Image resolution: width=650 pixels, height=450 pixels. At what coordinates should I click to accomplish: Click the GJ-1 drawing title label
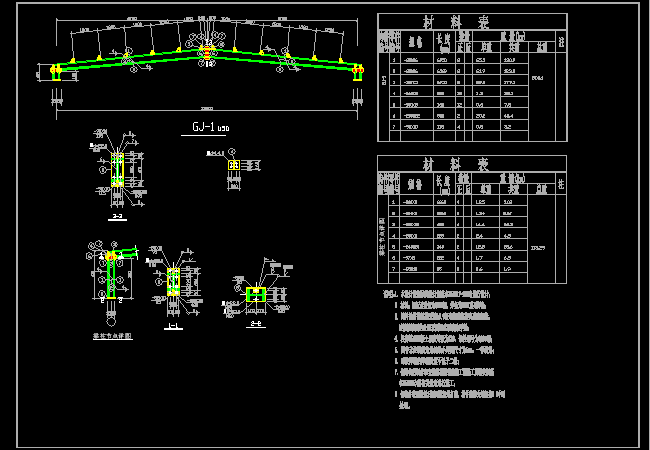click(x=206, y=127)
